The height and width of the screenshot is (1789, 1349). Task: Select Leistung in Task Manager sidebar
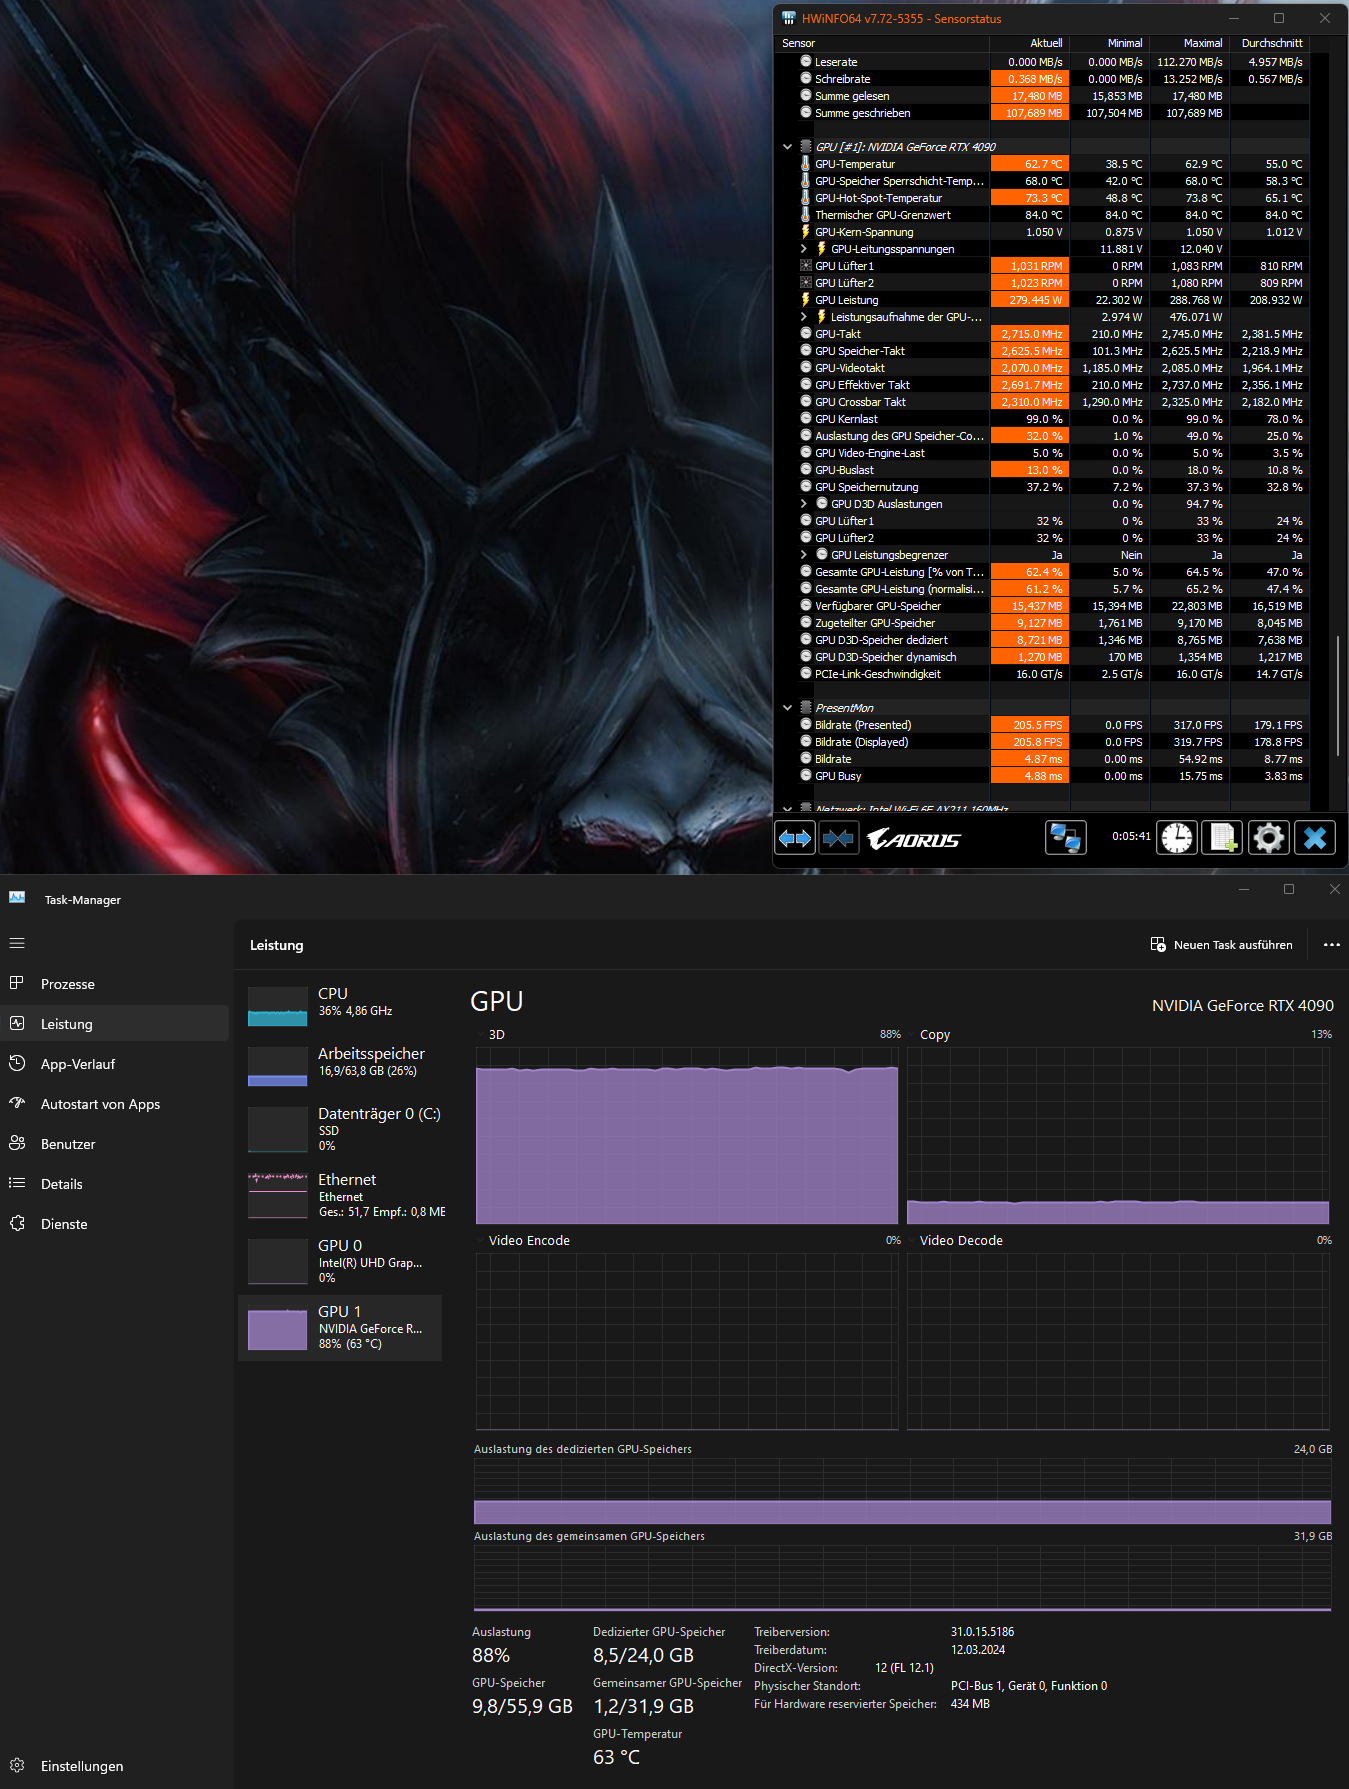click(115, 1024)
